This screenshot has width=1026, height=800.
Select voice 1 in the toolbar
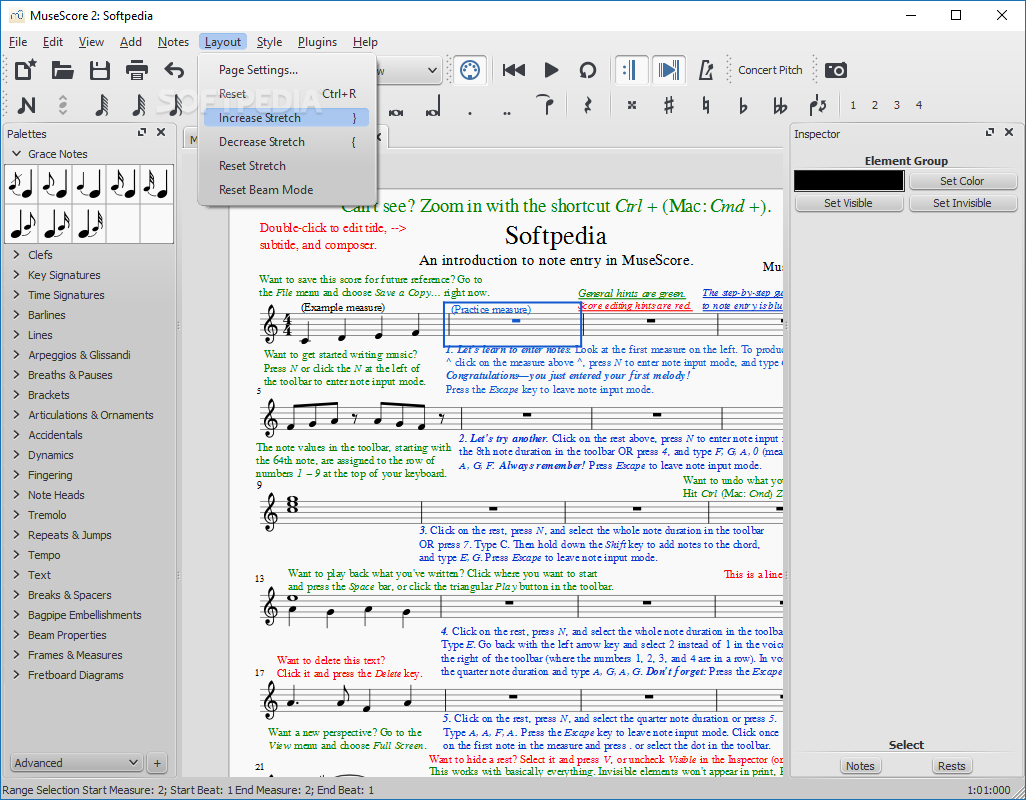[x=853, y=105]
